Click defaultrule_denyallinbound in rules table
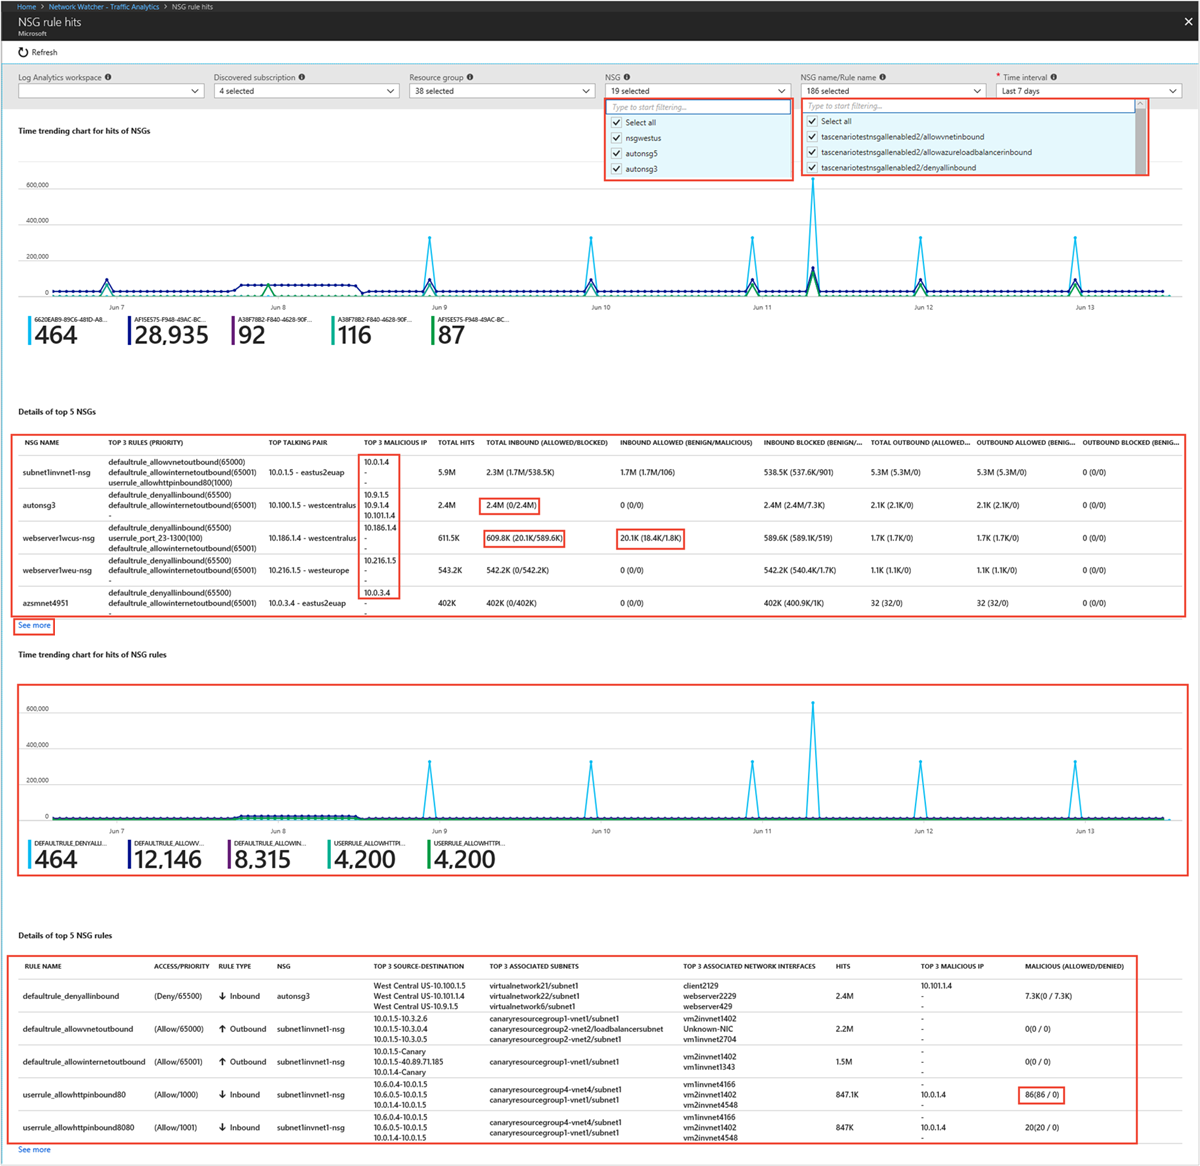1200x1166 pixels. [71, 996]
